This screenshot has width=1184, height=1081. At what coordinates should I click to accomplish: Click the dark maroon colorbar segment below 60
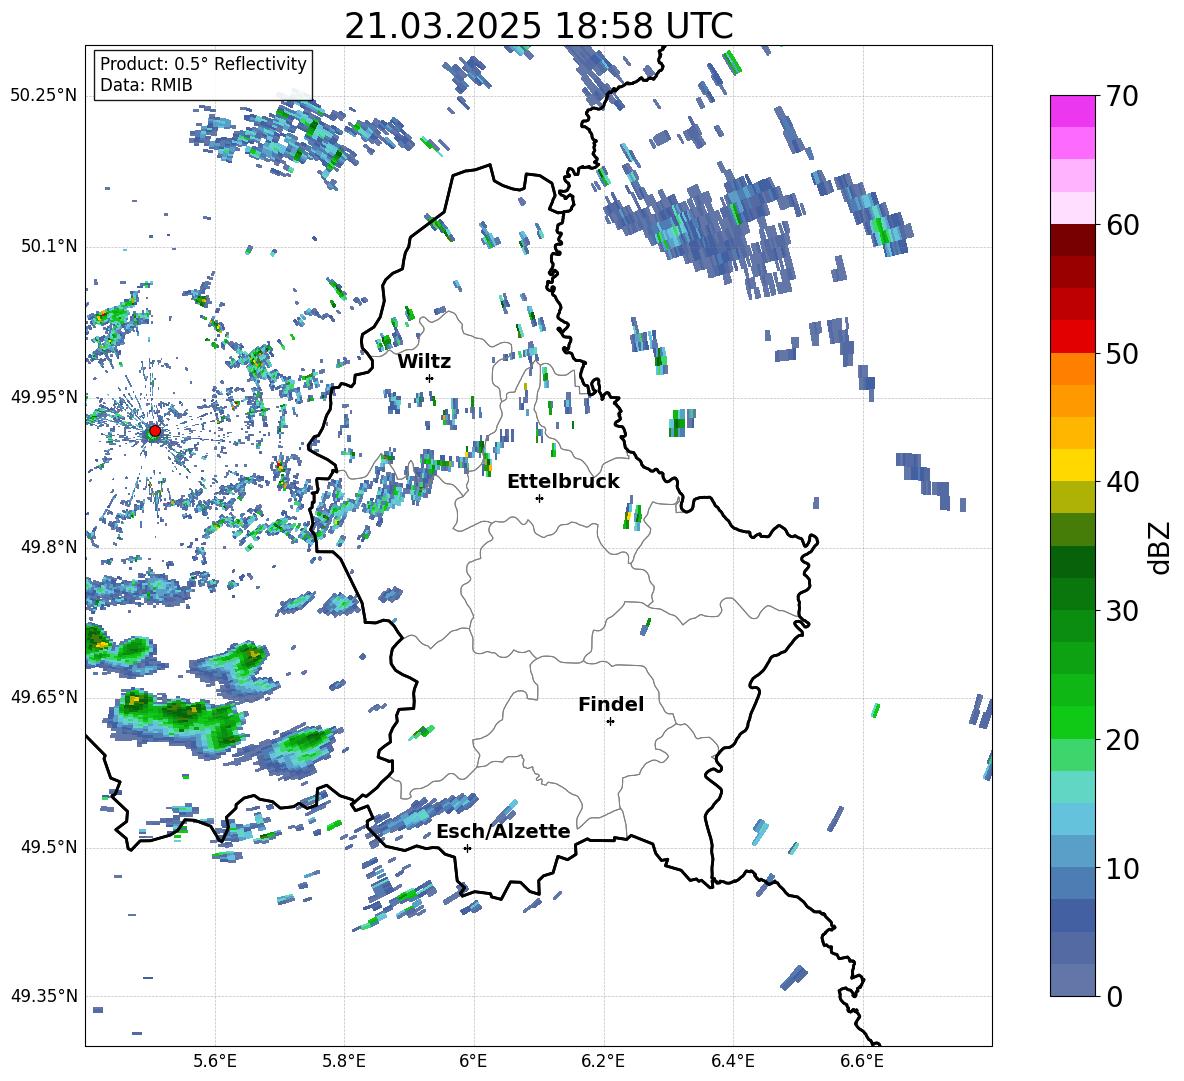(x=1073, y=240)
